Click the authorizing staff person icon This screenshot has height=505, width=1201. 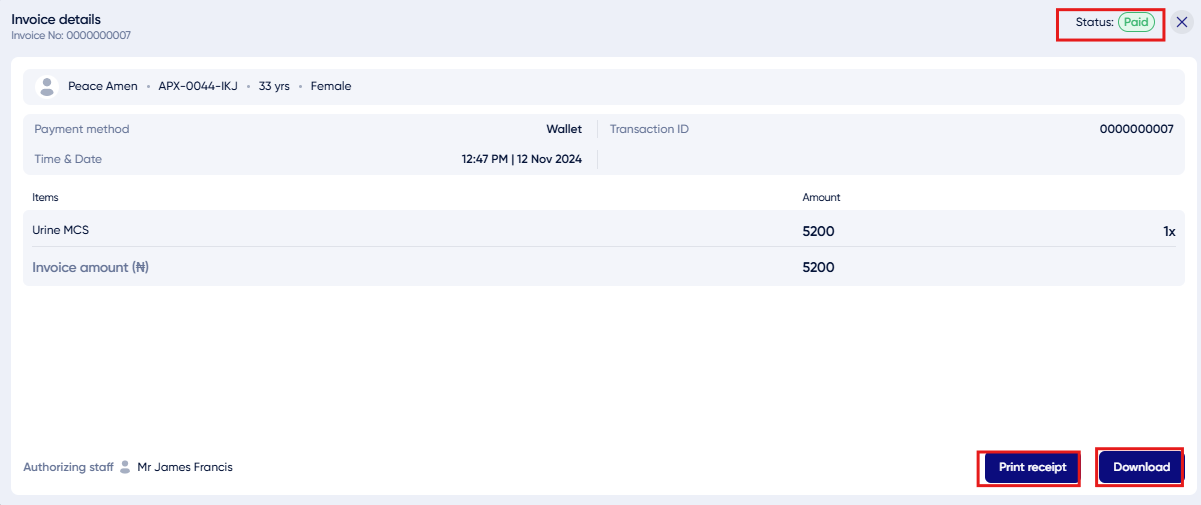pos(125,467)
